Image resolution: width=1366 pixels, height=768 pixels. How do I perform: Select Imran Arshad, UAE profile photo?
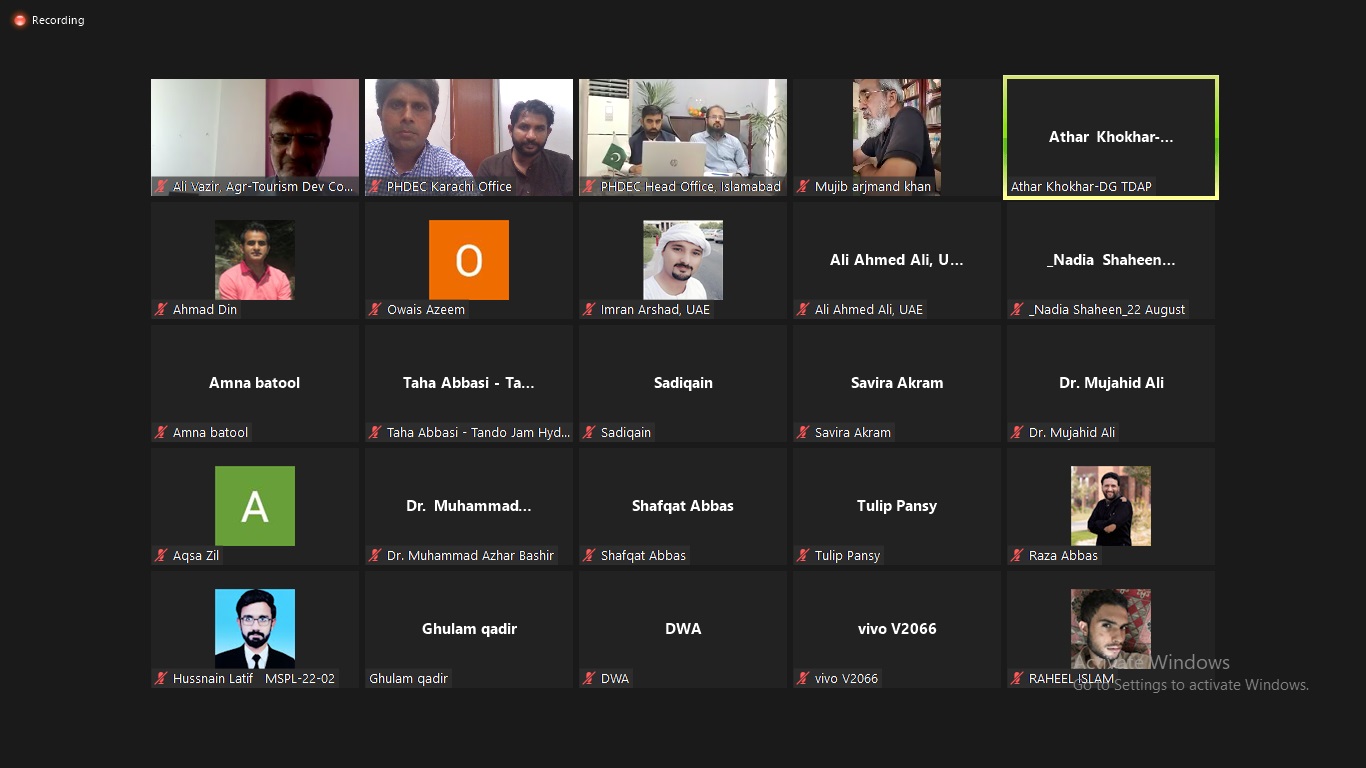682,260
